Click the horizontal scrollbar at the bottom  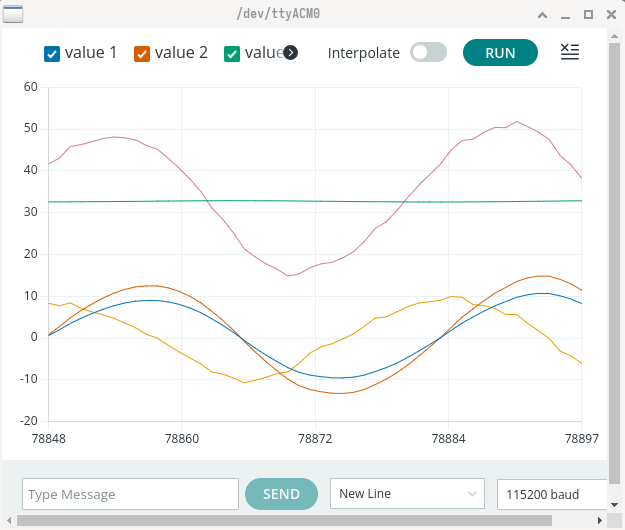(300, 520)
